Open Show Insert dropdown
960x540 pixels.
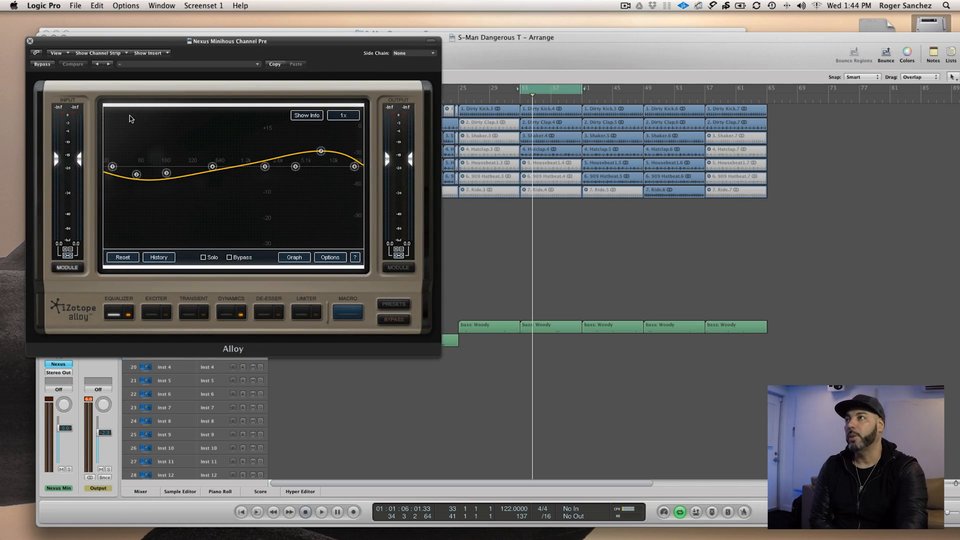[x=151, y=53]
